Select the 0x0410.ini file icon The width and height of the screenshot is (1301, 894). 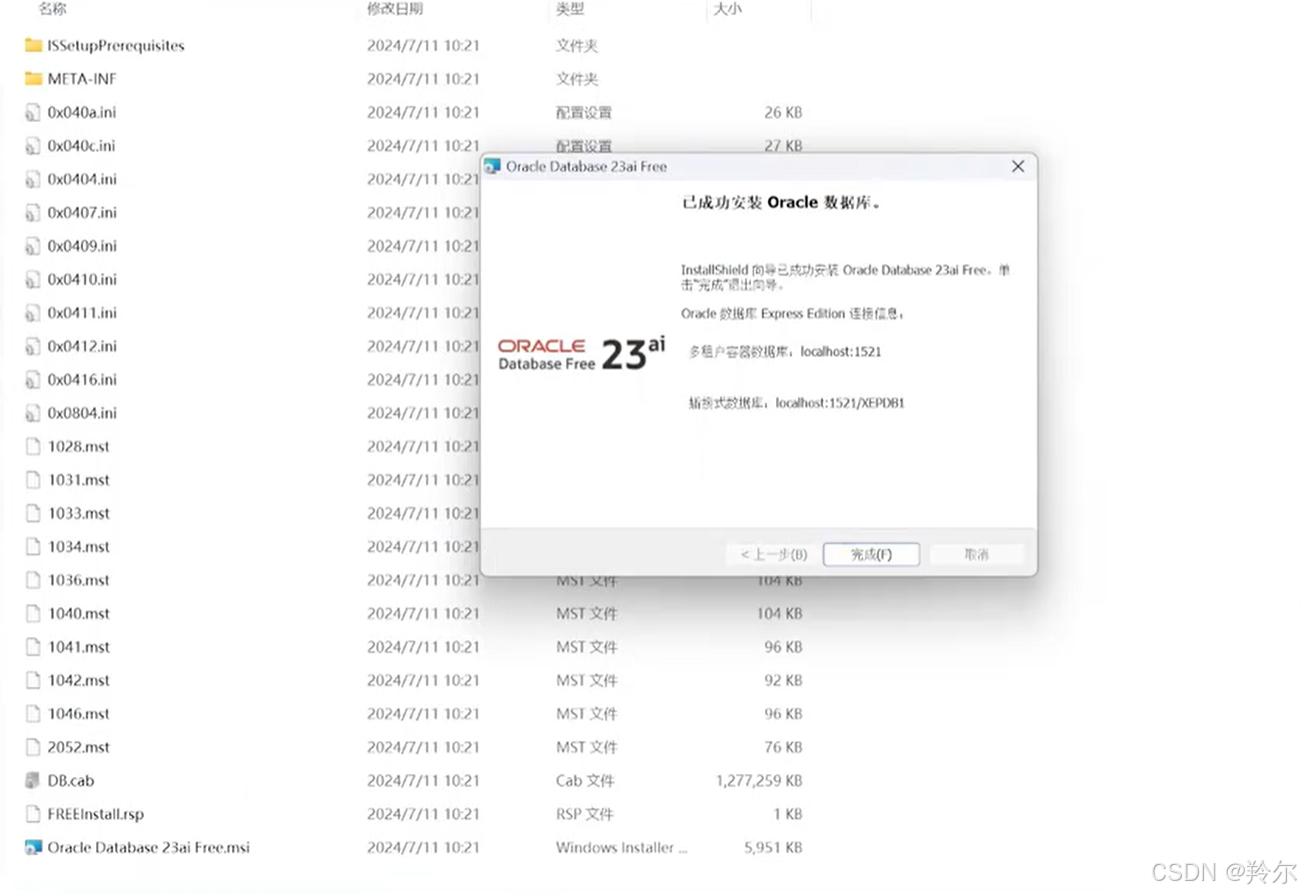pos(33,279)
